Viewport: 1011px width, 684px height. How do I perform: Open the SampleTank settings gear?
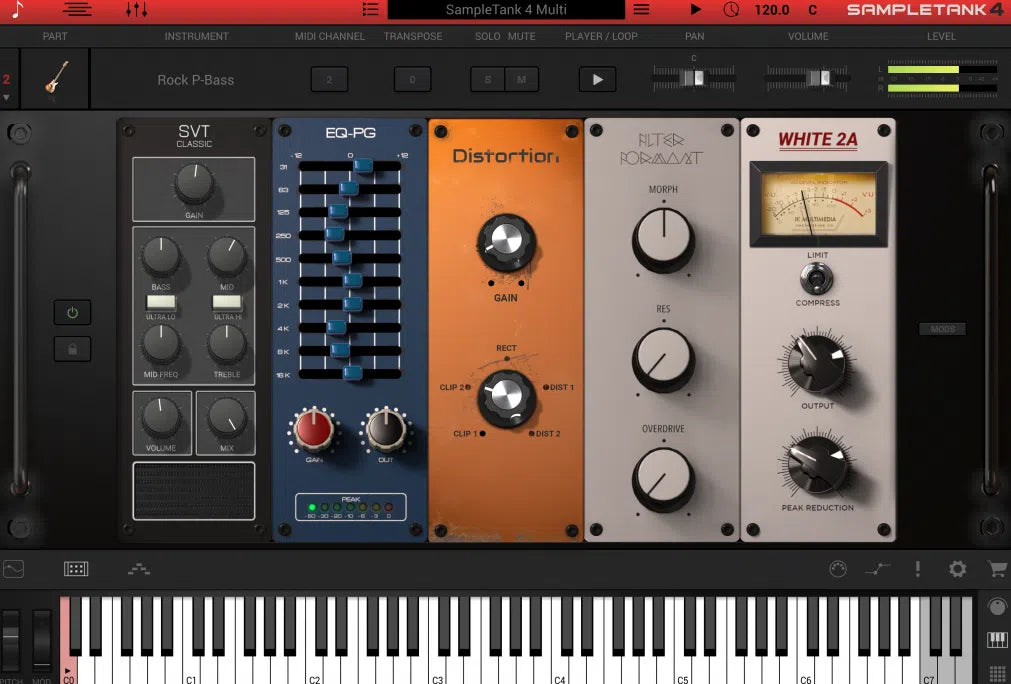pos(957,568)
